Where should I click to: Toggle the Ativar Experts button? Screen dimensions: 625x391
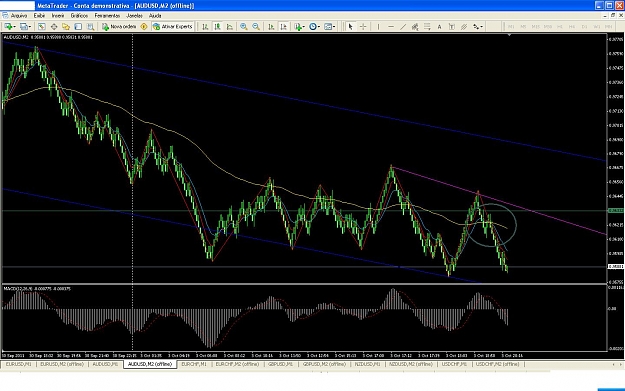tap(173, 26)
